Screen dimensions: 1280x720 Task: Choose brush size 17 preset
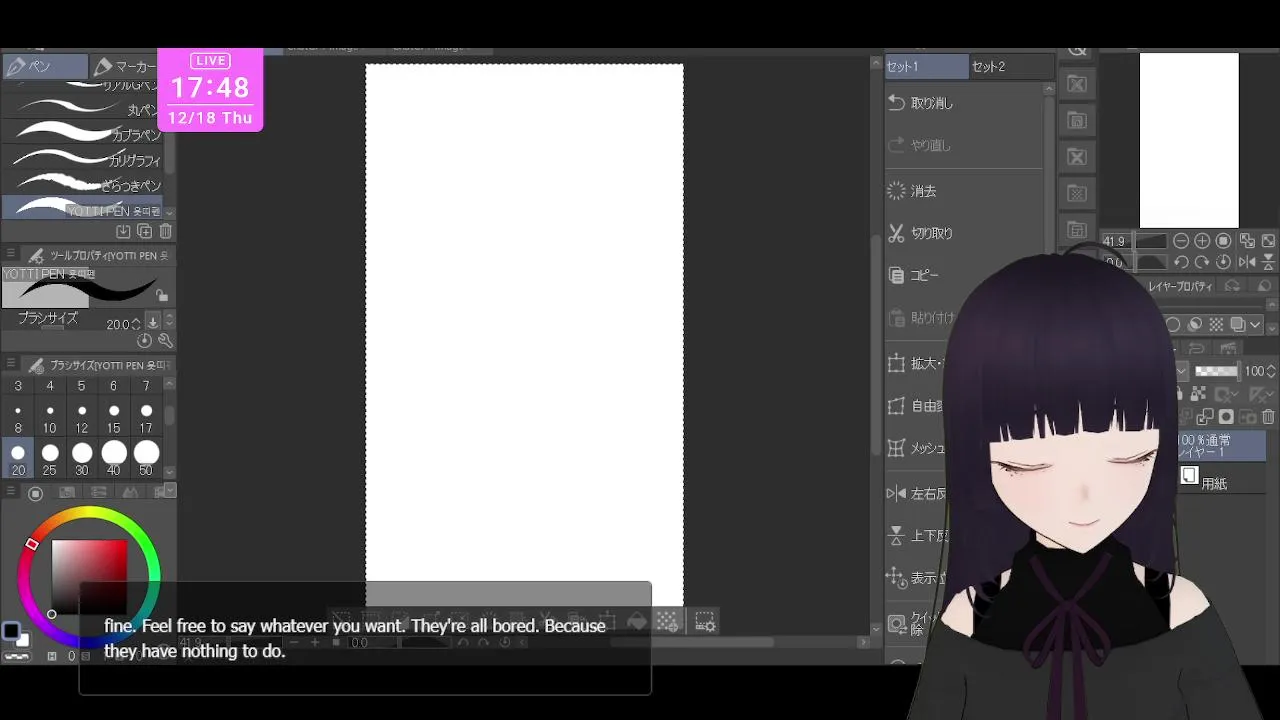(x=146, y=418)
